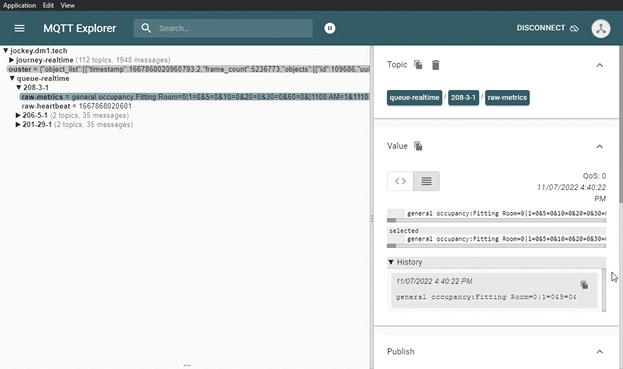The width and height of the screenshot is (623, 369).
Task: Click the selected value horizontal scrollbar
Action: pos(496,246)
